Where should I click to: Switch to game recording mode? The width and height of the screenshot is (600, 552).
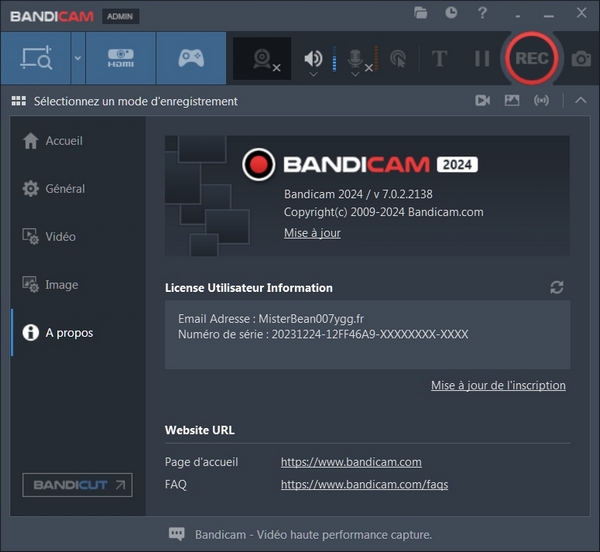tap(191, 58)
